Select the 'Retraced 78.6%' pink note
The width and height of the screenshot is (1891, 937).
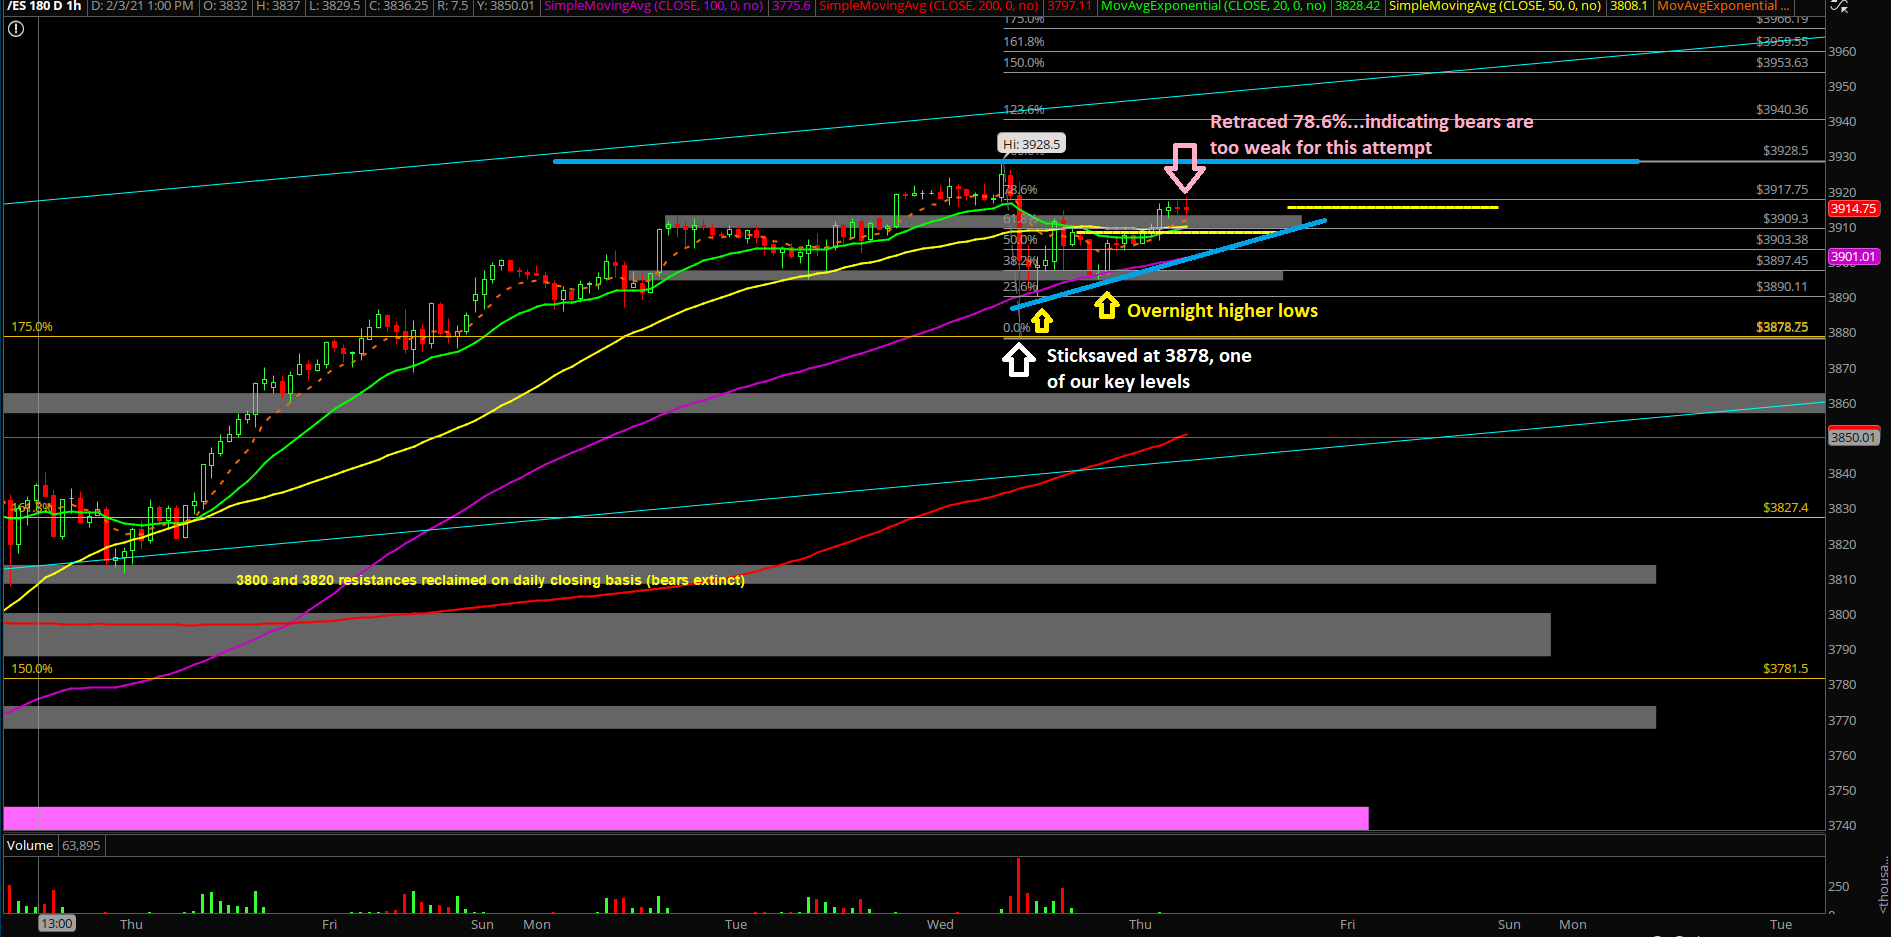(x=1371, y=134)
